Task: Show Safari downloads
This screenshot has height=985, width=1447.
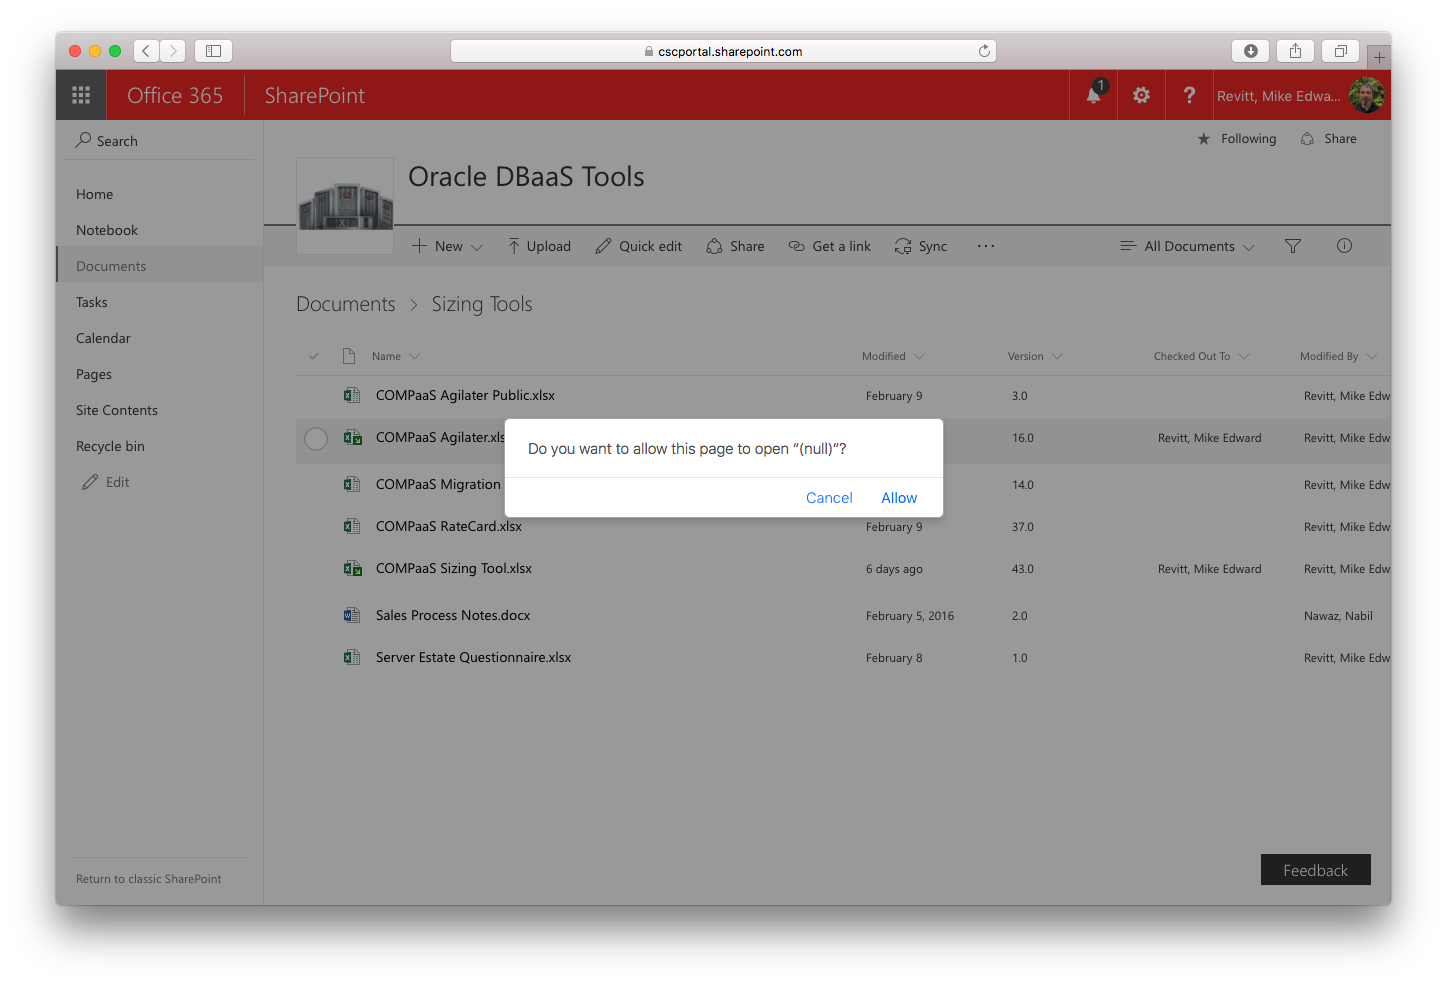Action: (1250, 51)
